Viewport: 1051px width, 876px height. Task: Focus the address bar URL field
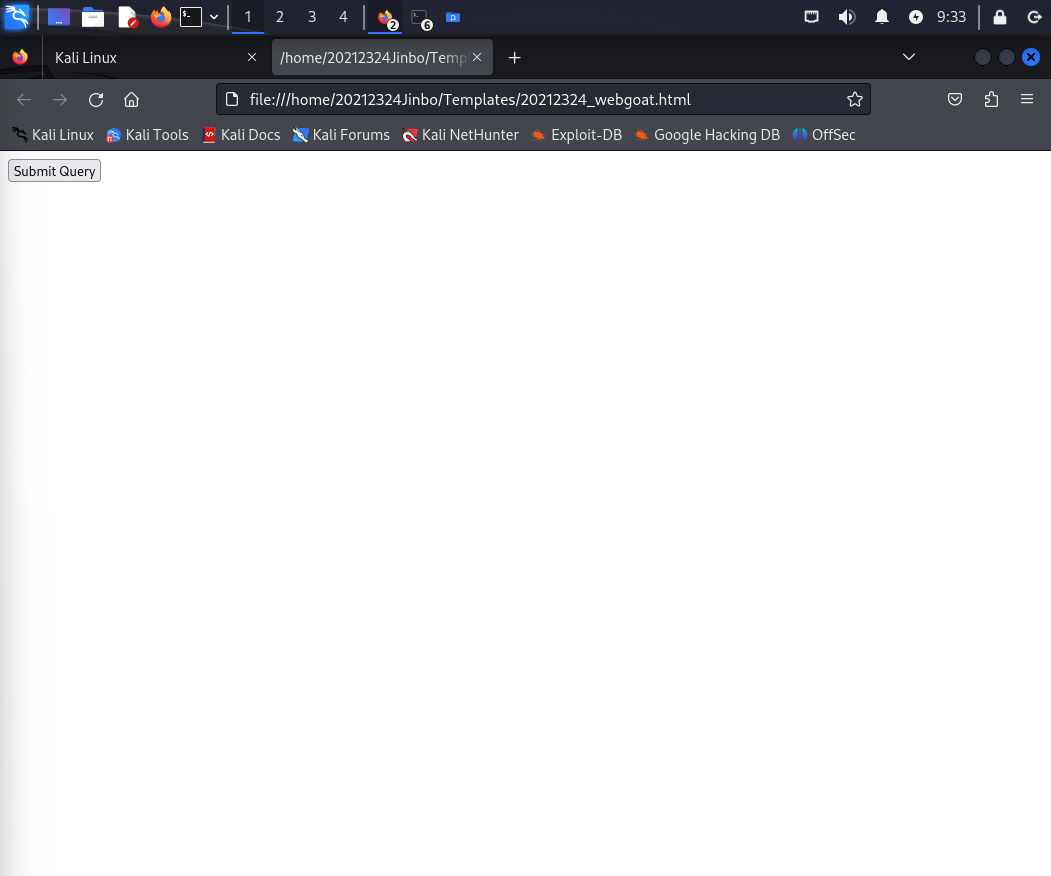[x=543, y=99]
